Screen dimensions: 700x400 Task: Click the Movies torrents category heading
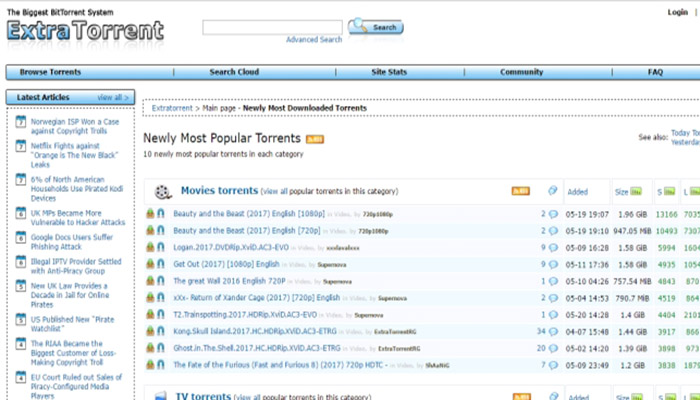click(219, 191)
